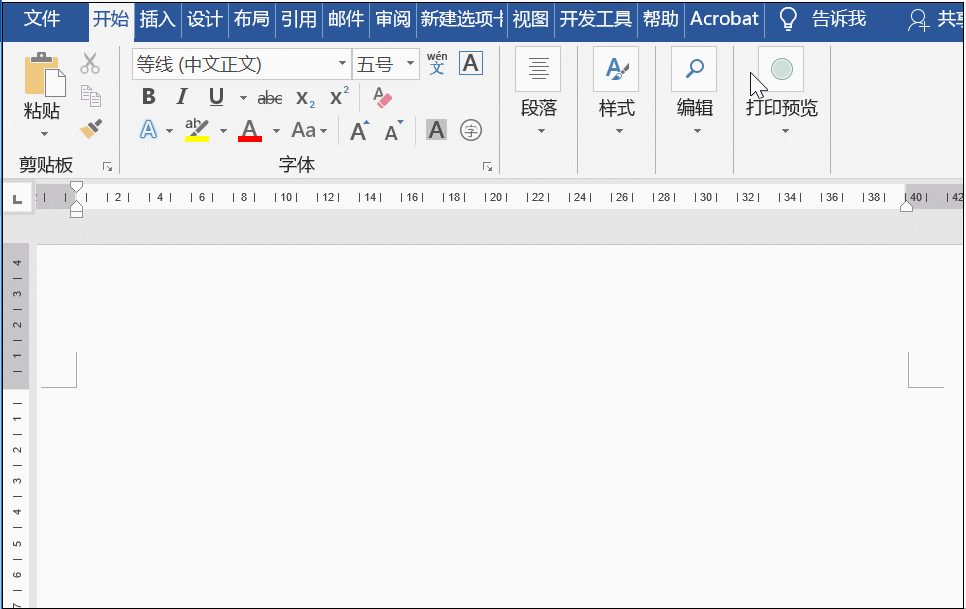Screen dimensions: 966x609
Task: Click the tab stop selector in ruler corner
Action: pyautogui.click(x=17, y=198)
